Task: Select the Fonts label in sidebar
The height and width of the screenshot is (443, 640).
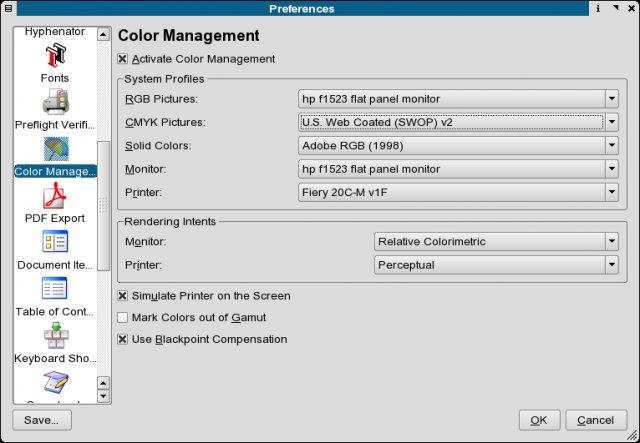Action: point(55,78)
